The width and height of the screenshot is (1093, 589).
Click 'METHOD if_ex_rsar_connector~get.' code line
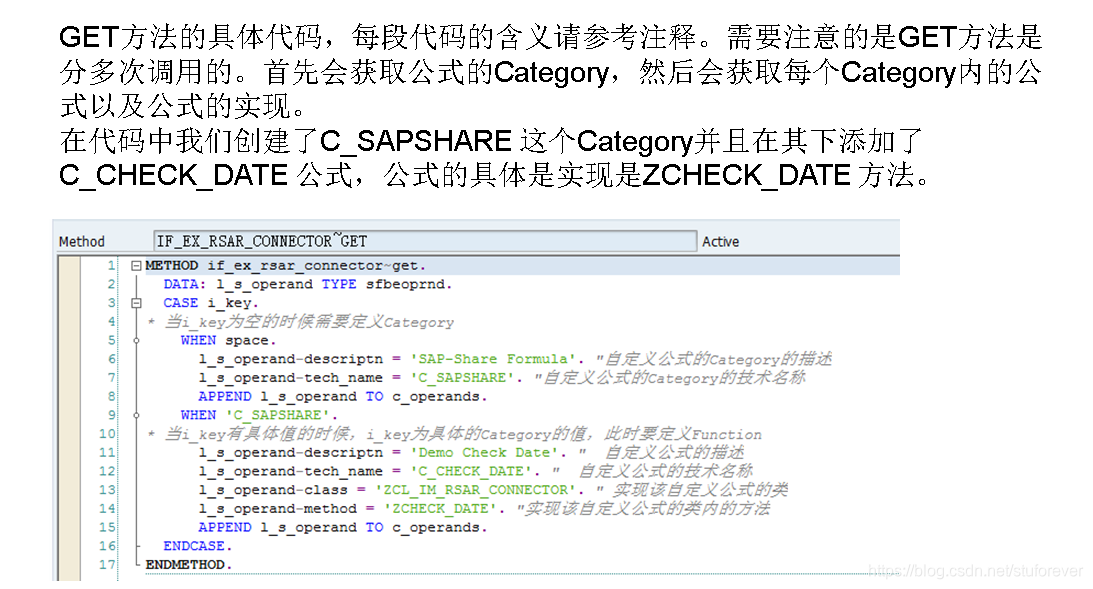pos(285,266)
